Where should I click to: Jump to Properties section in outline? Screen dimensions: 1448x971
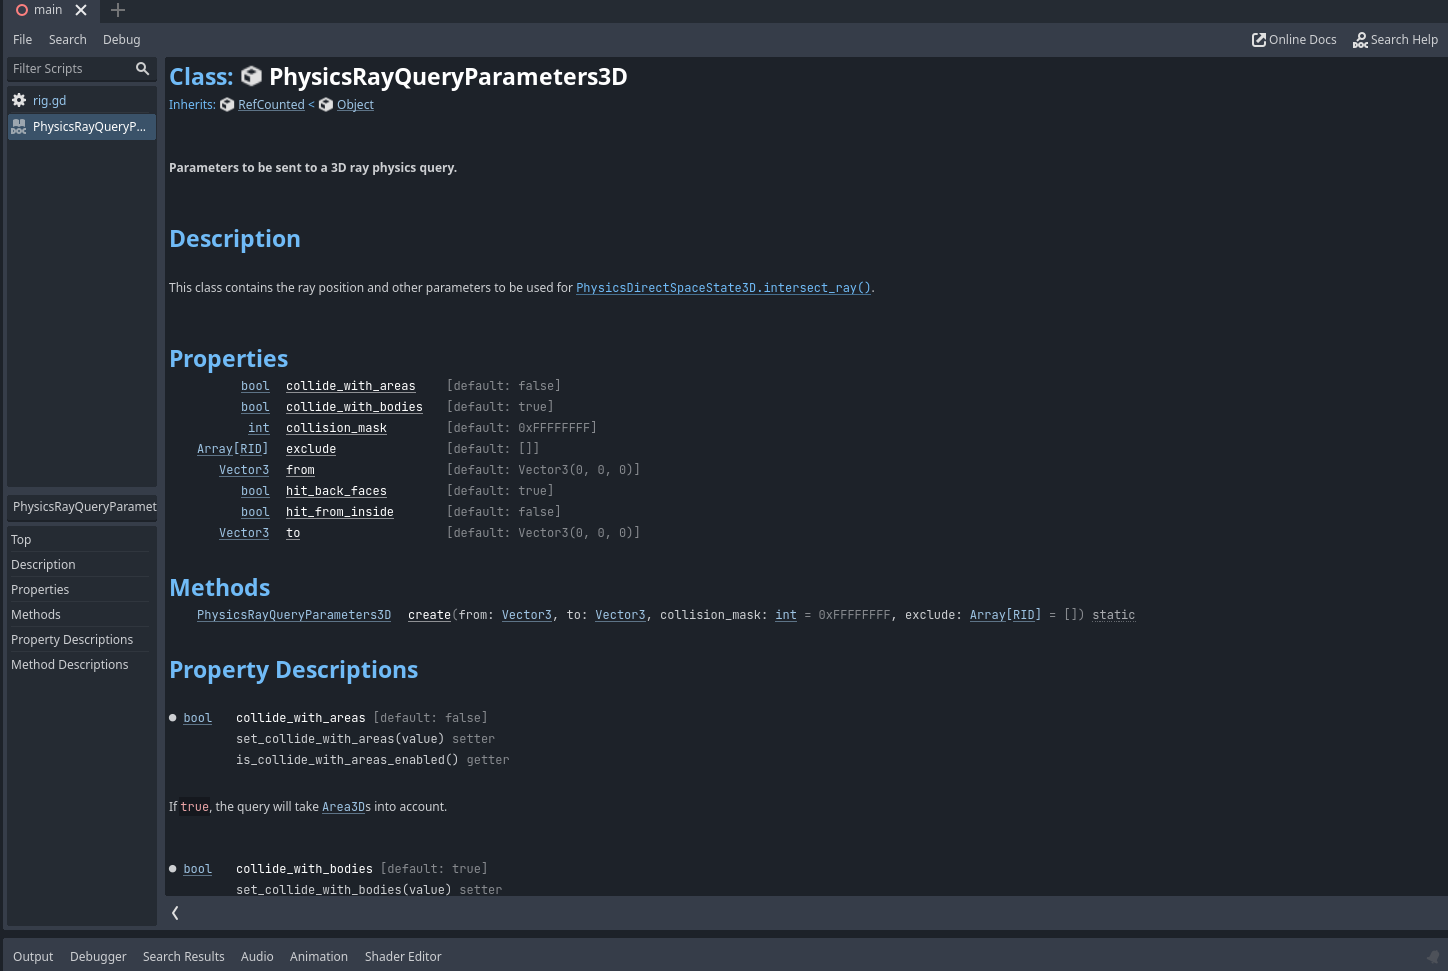coord(79,590)
